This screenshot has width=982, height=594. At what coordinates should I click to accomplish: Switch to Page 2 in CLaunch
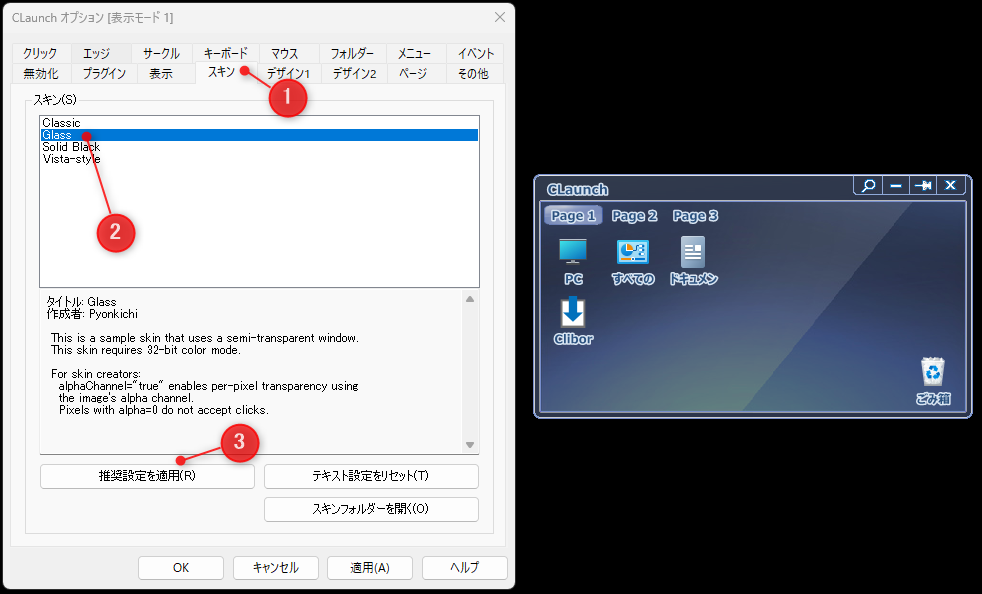(x=634, y=216)
